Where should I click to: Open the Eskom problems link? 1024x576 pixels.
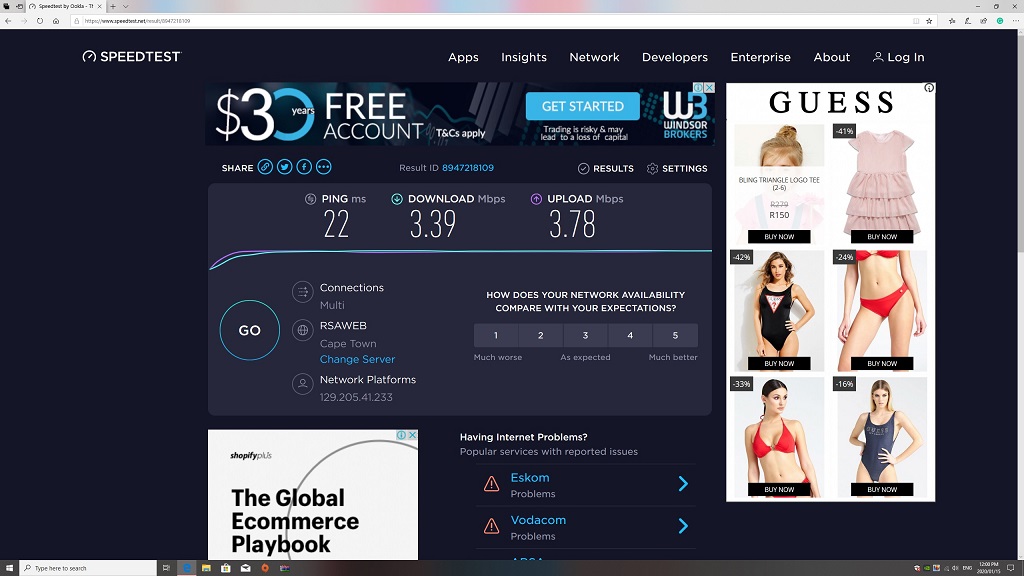530,477
